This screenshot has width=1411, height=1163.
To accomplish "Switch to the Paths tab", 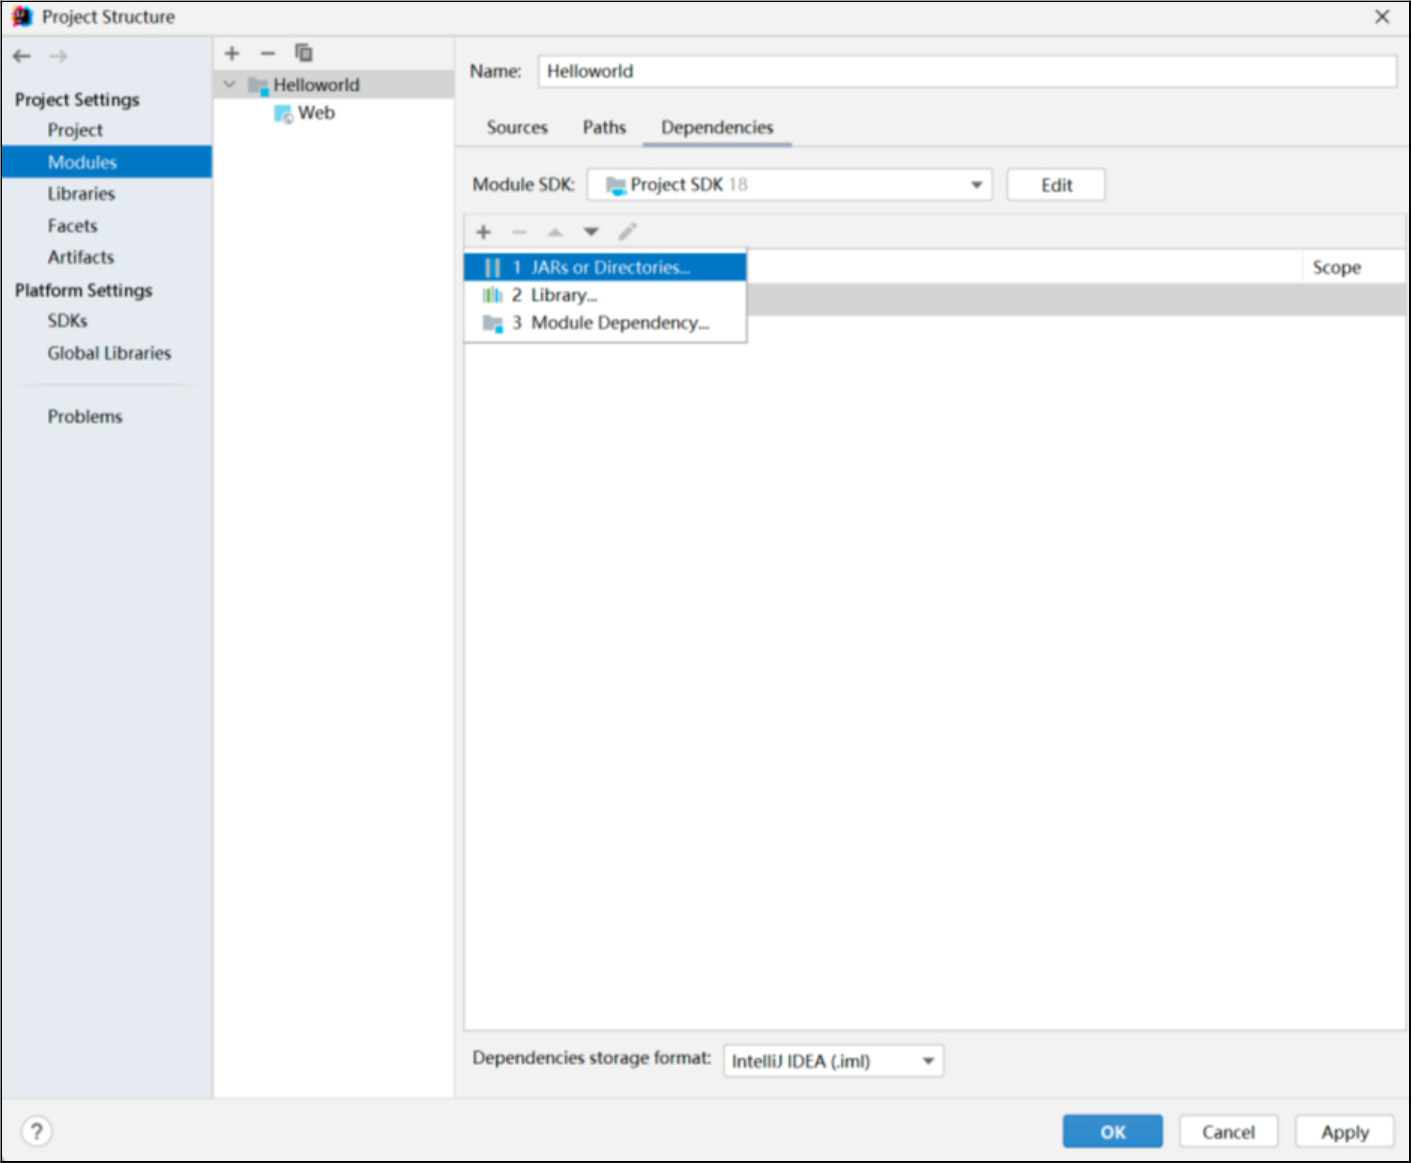I will [604, 127].
